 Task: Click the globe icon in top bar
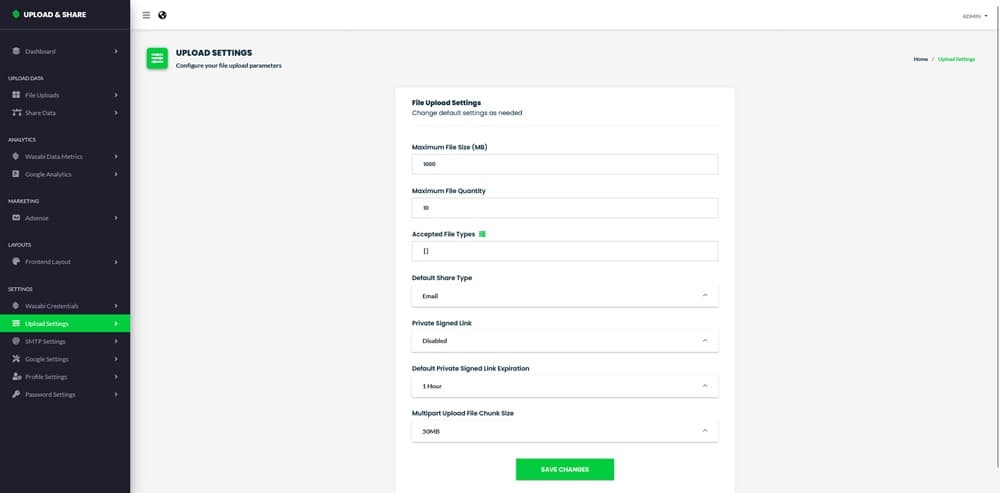coord(162,15)
